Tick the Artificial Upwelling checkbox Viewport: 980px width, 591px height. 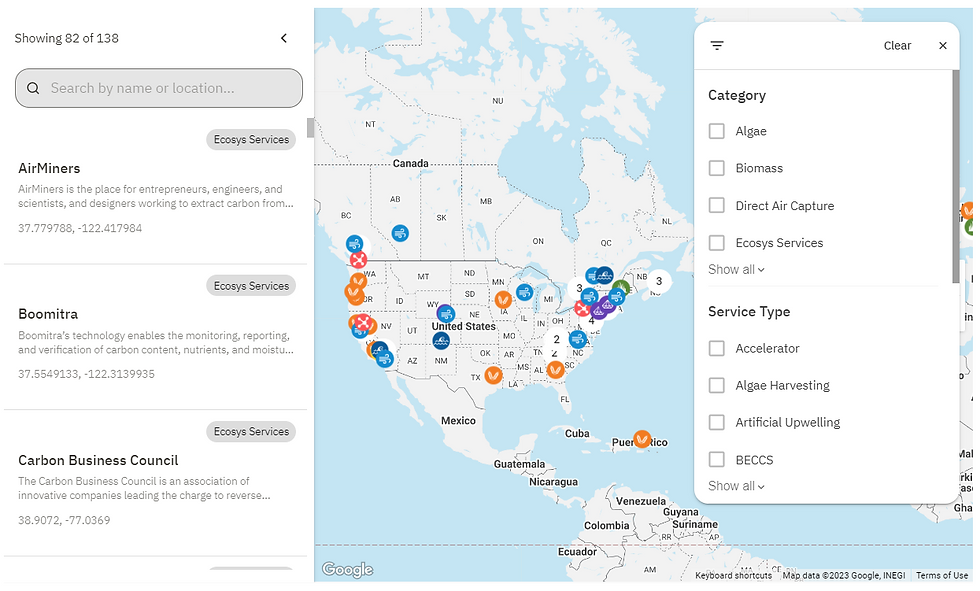tap(716, 422)
